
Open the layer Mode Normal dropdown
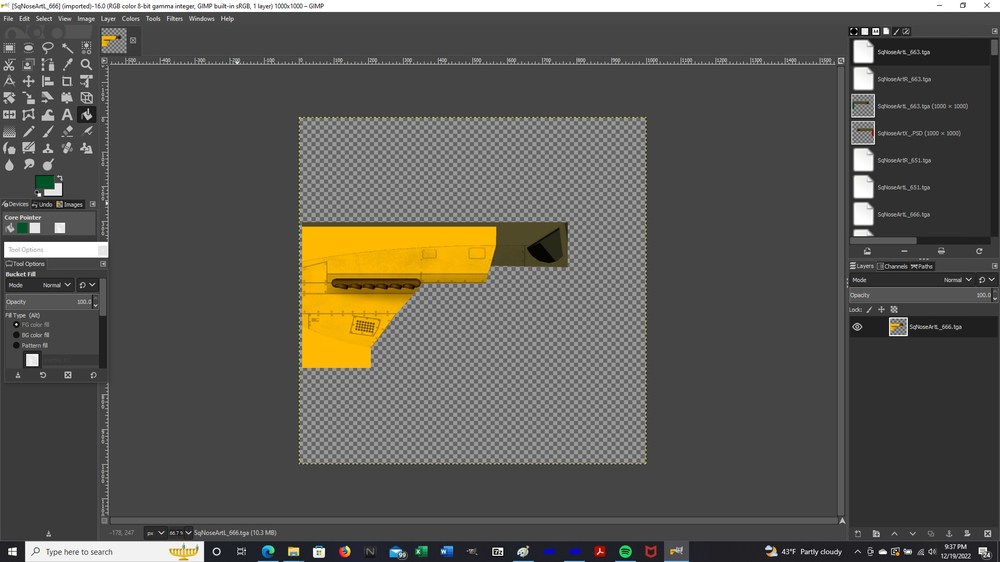[957, 280]
